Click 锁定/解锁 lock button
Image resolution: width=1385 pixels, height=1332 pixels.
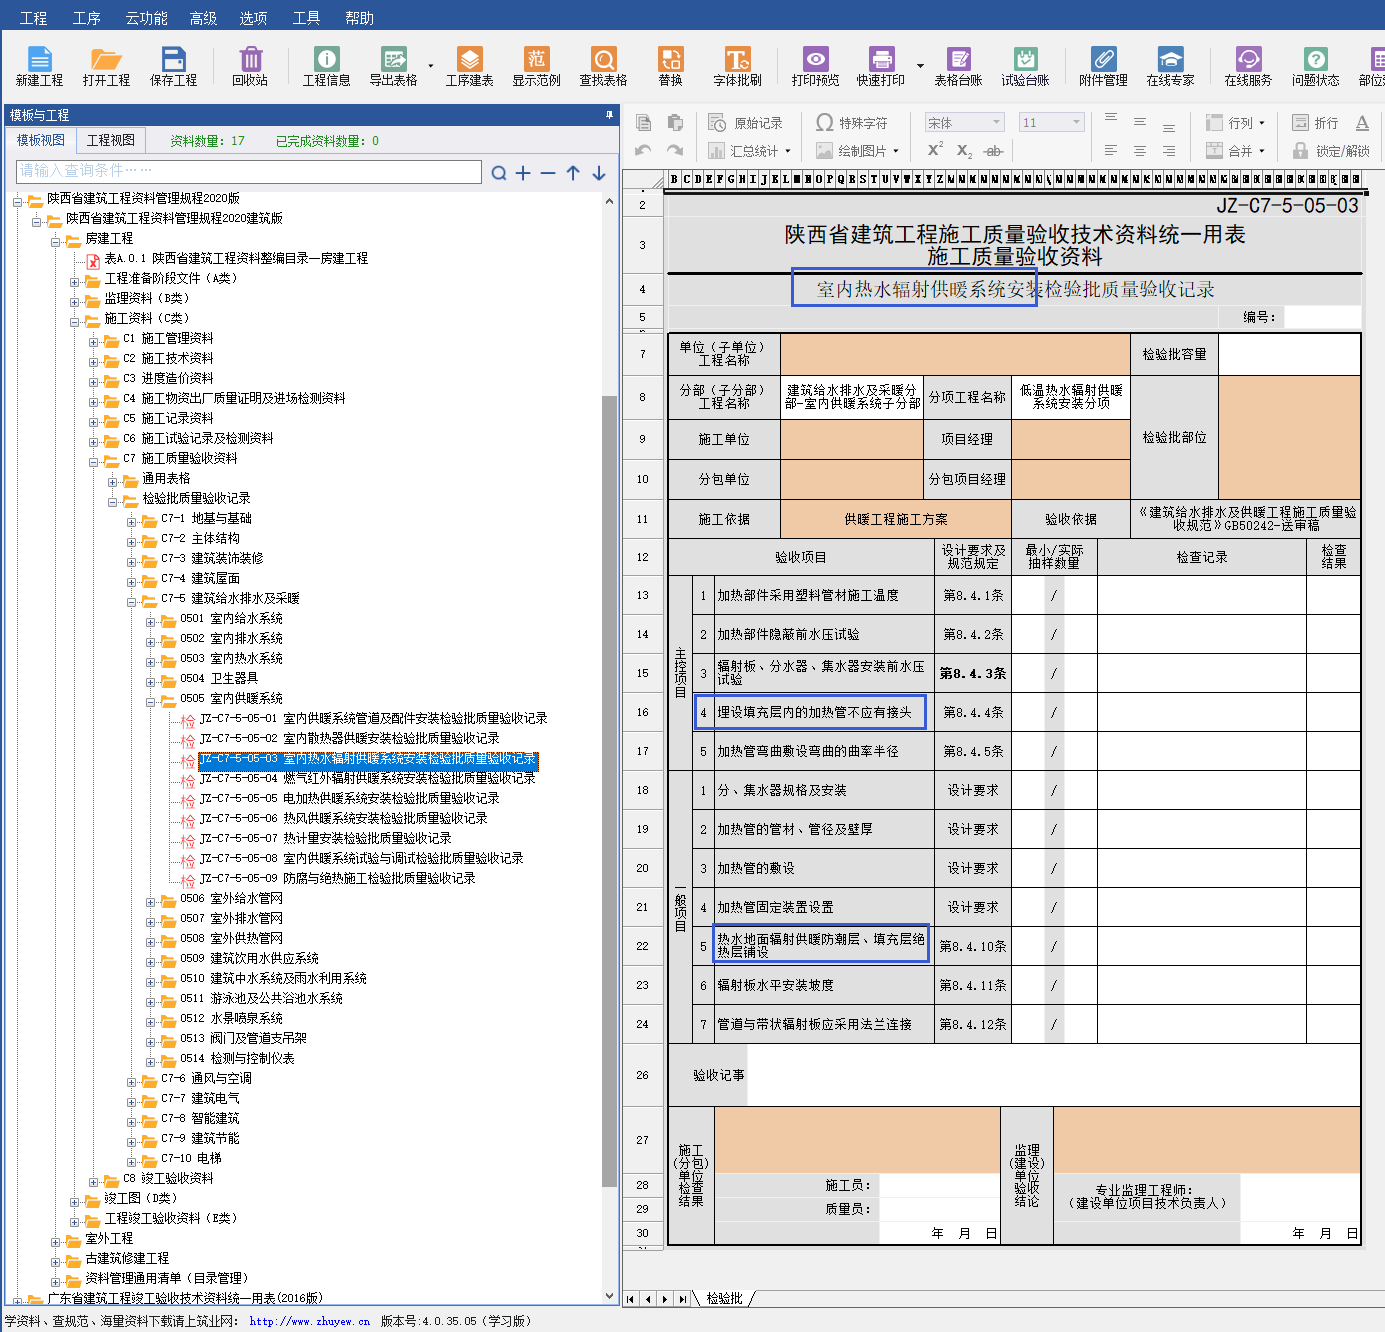[x=1331, y=151]
